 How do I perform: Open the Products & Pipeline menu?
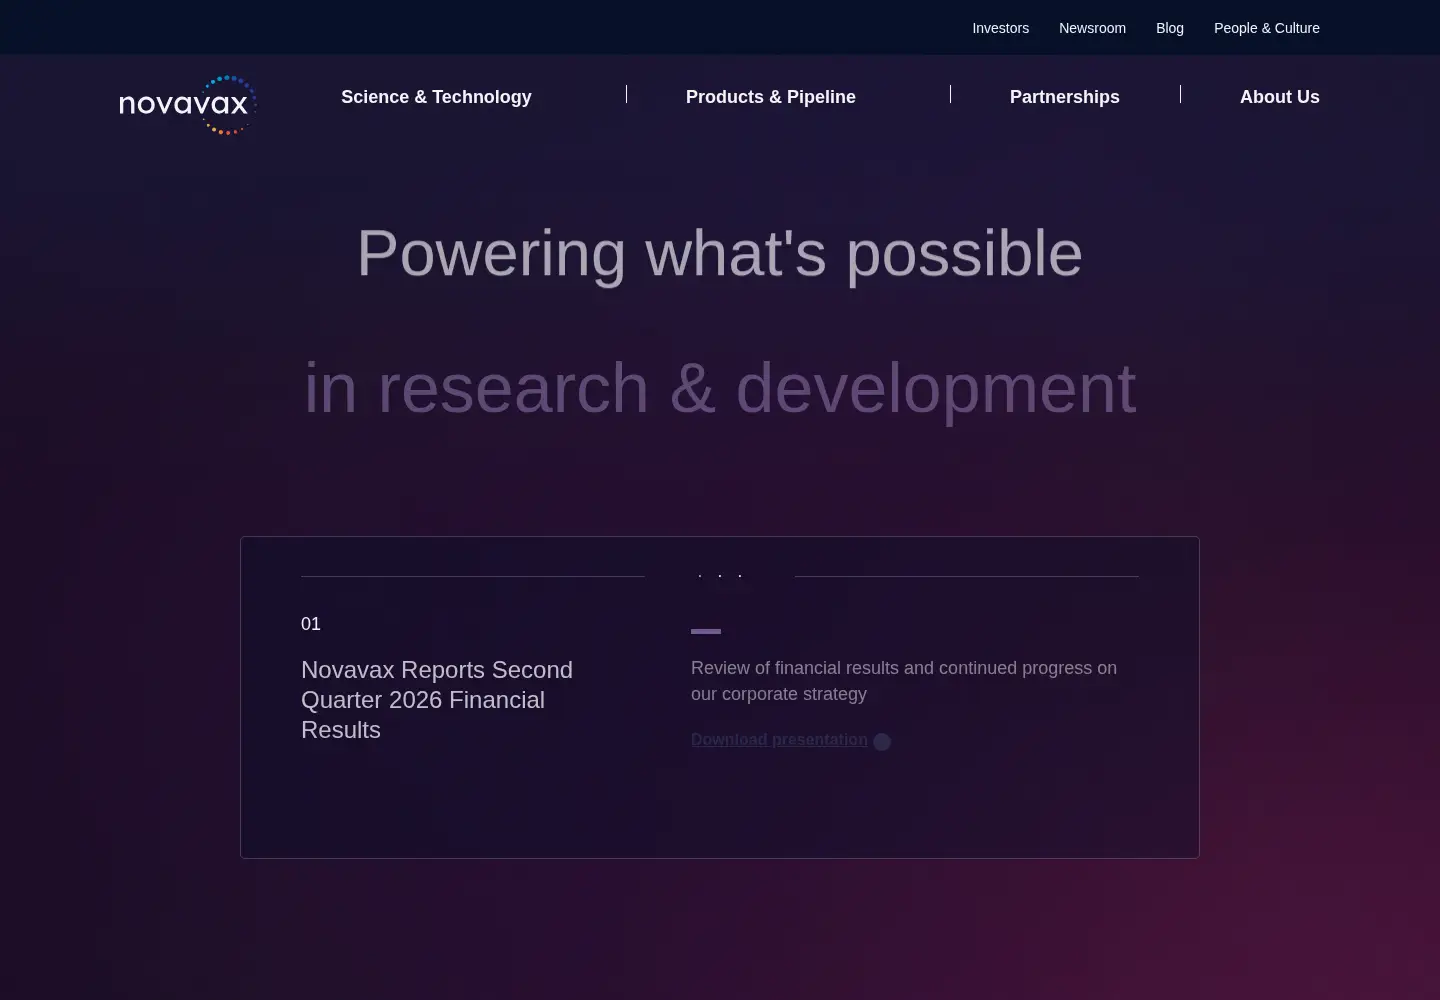click(x=771, y=97)
